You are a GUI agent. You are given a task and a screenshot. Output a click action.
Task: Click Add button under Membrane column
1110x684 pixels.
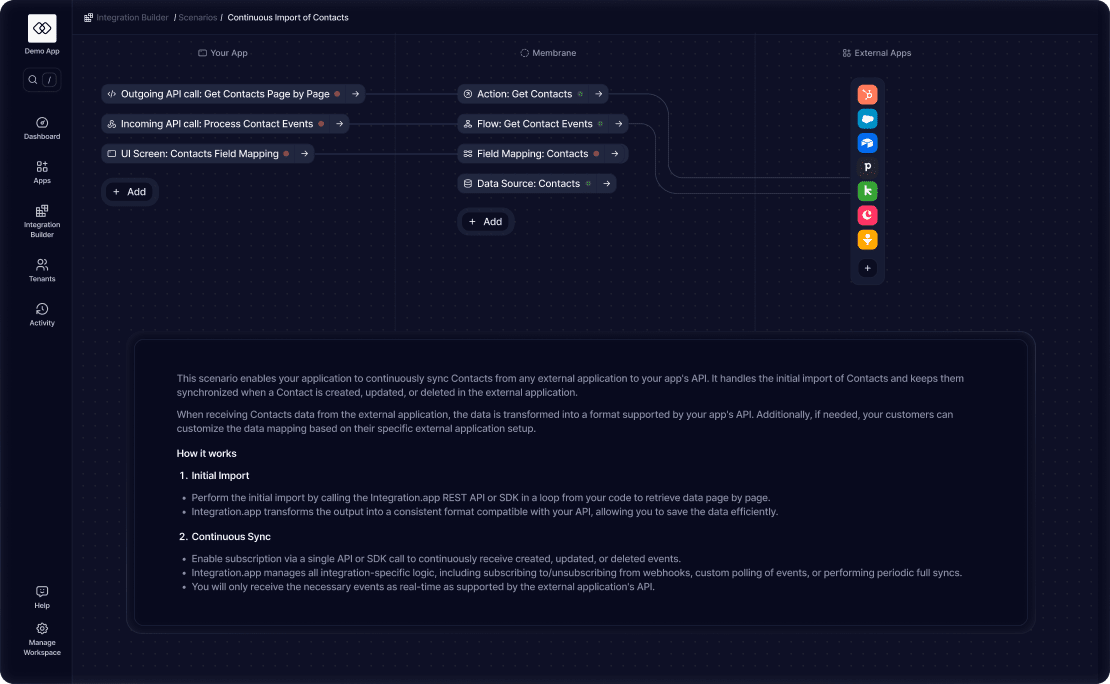coord(486,222)
